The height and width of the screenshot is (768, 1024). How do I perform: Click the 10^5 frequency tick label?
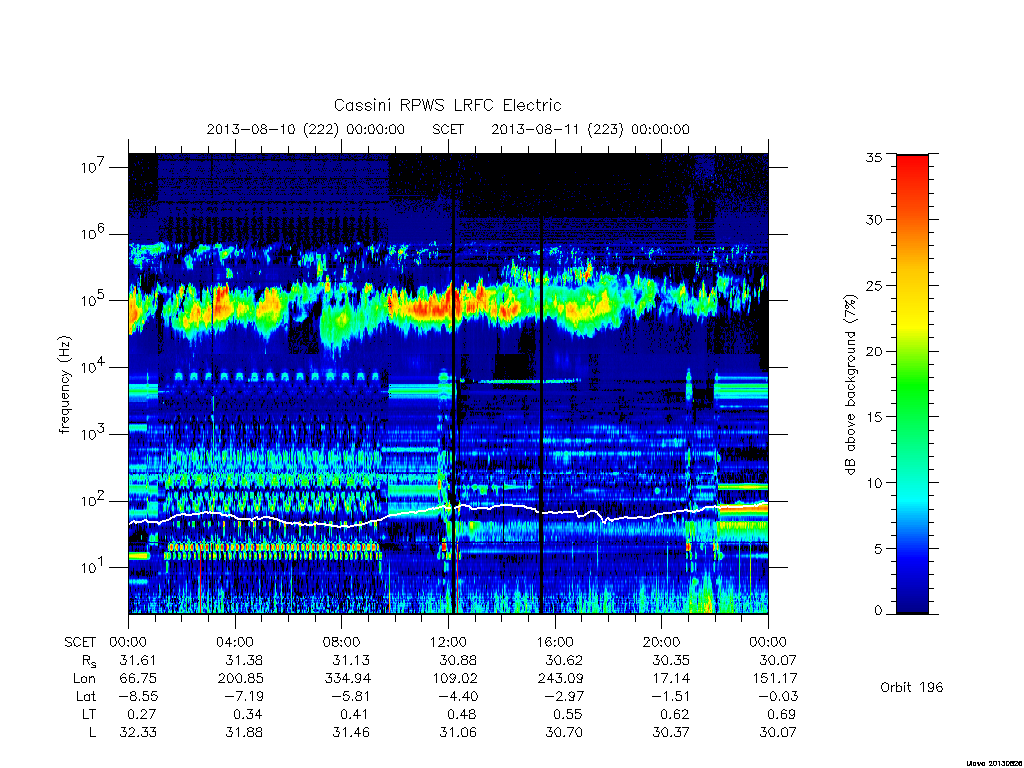coord(93,300)
